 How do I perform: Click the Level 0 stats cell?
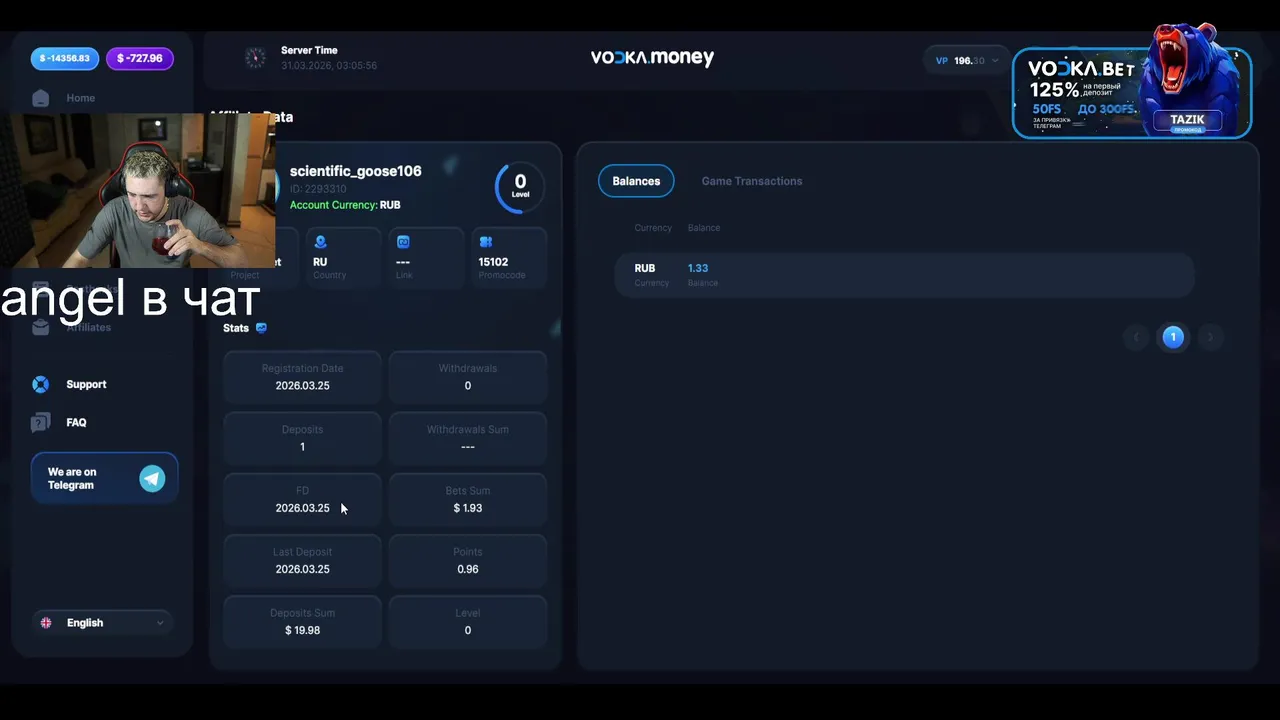468,621
